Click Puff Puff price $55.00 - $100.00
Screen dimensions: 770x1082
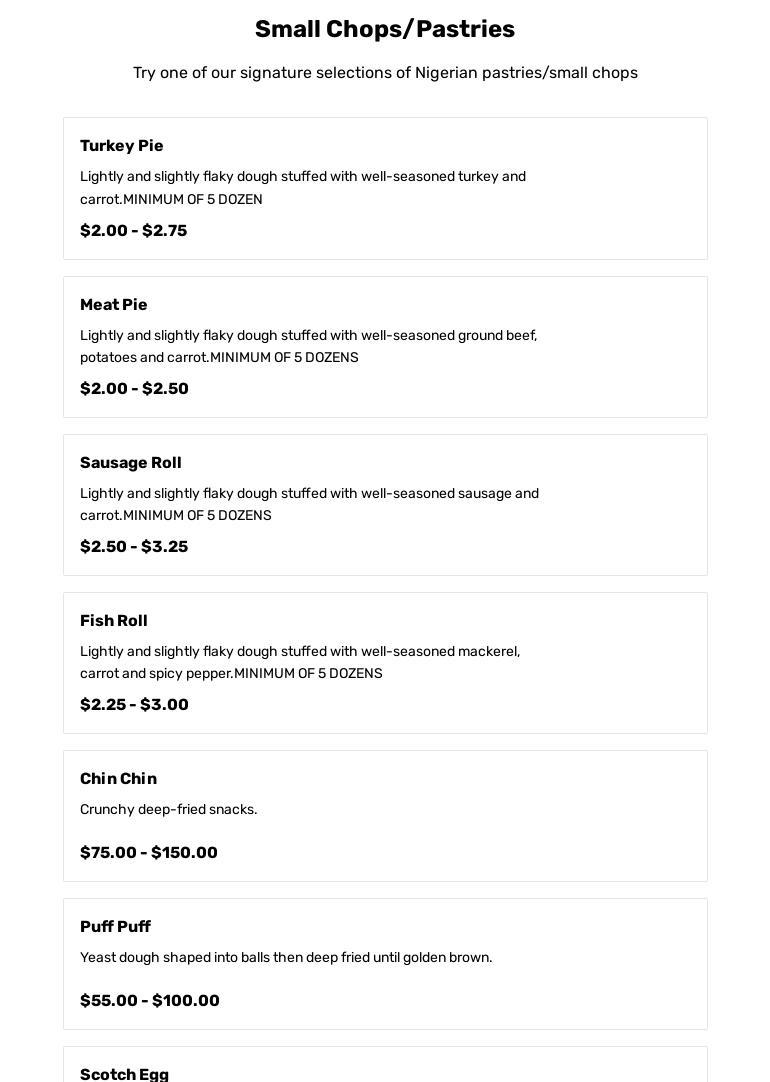coord(150,1001)
